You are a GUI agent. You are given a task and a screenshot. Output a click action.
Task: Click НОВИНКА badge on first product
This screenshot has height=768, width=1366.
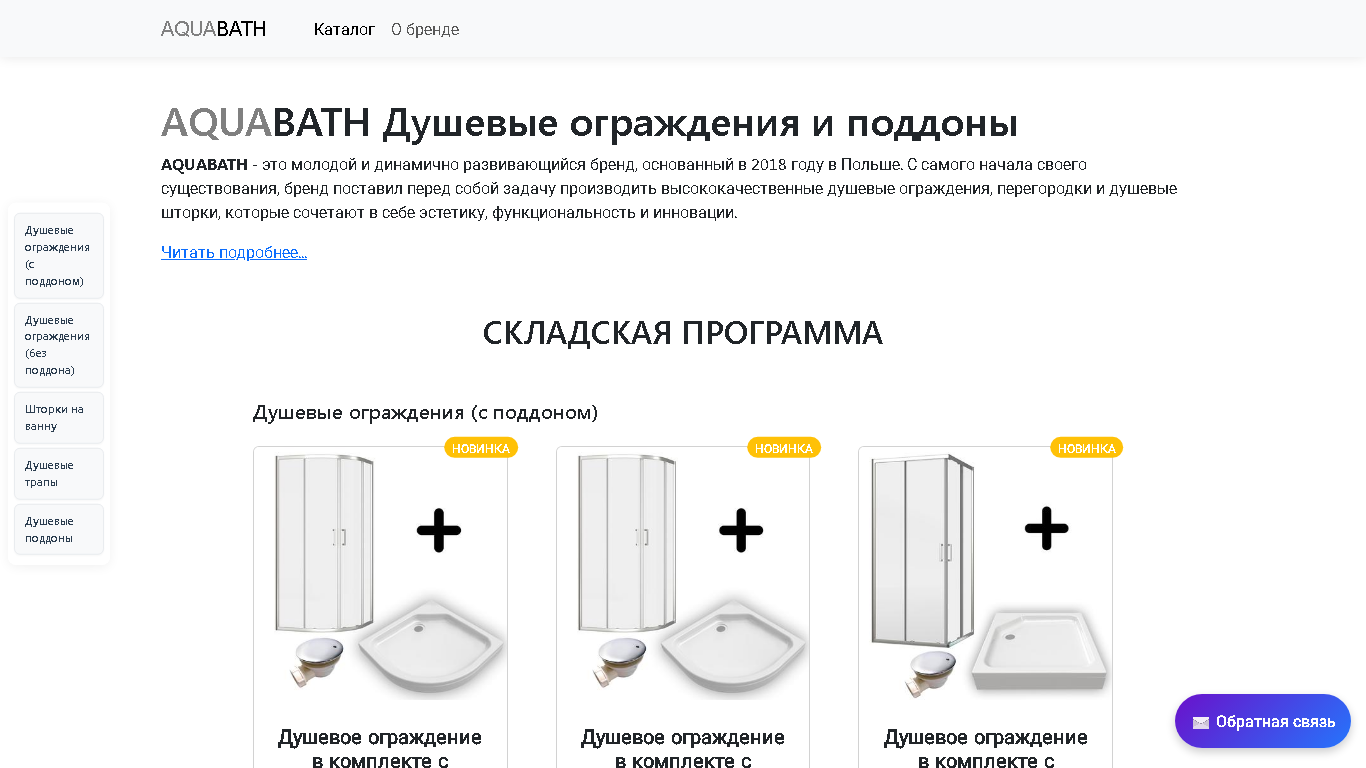pos(481,448)
